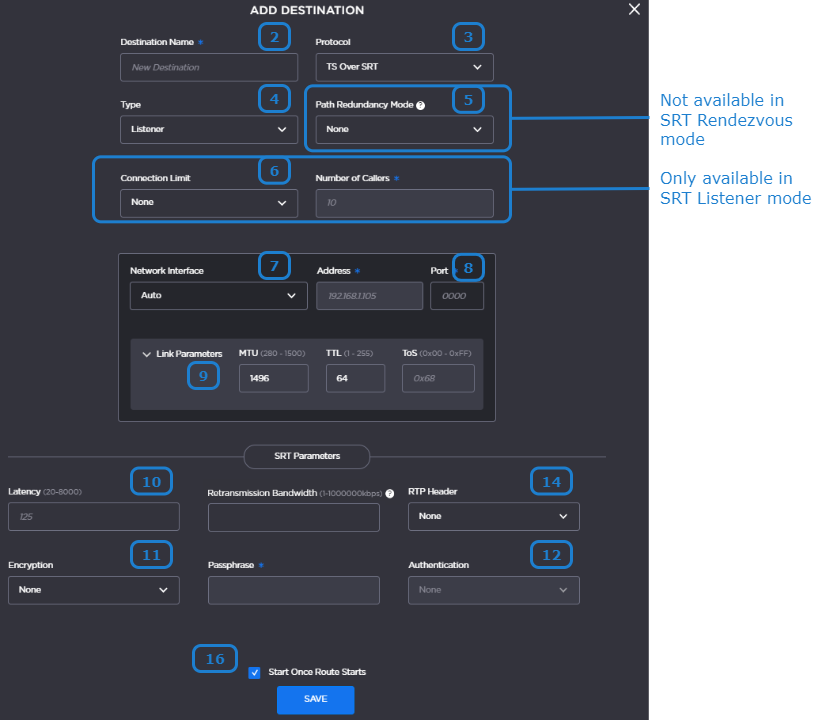838x720 pixels.
Task: Expand the Connection Limit dropdown
Action: click(x=208, y=202)
